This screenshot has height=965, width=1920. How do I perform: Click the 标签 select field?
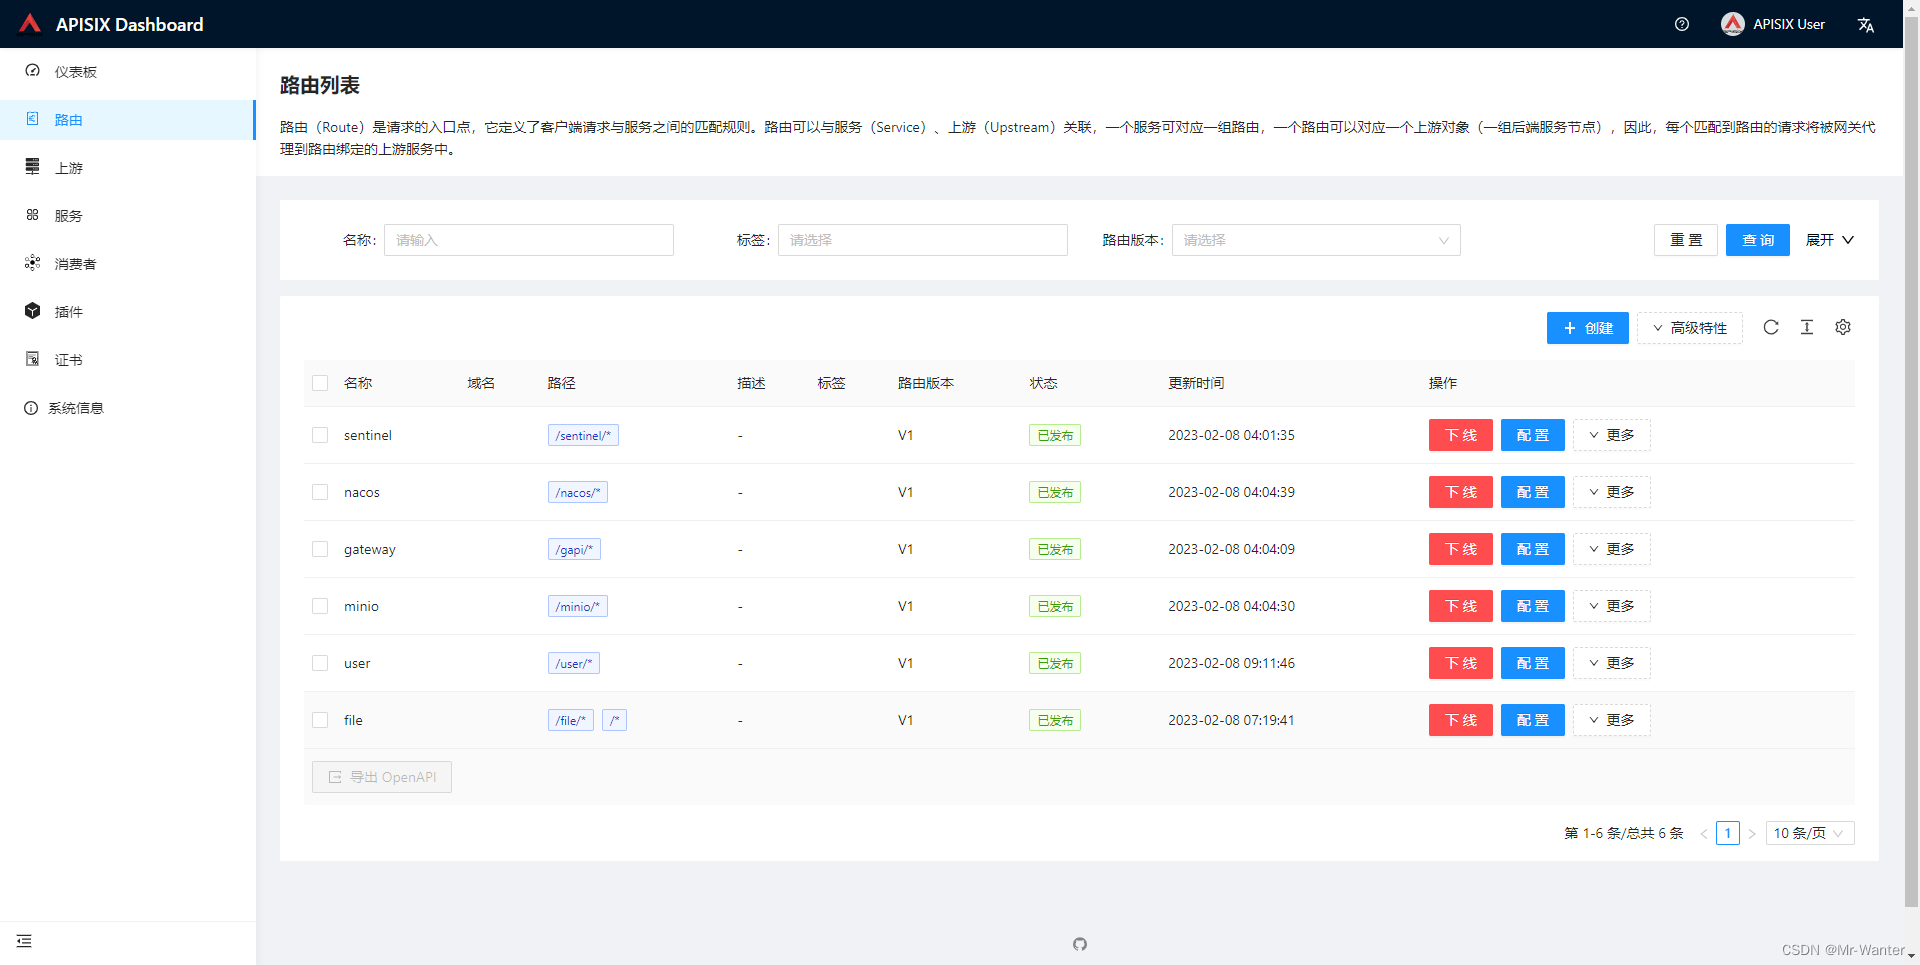tap(923, 240)
